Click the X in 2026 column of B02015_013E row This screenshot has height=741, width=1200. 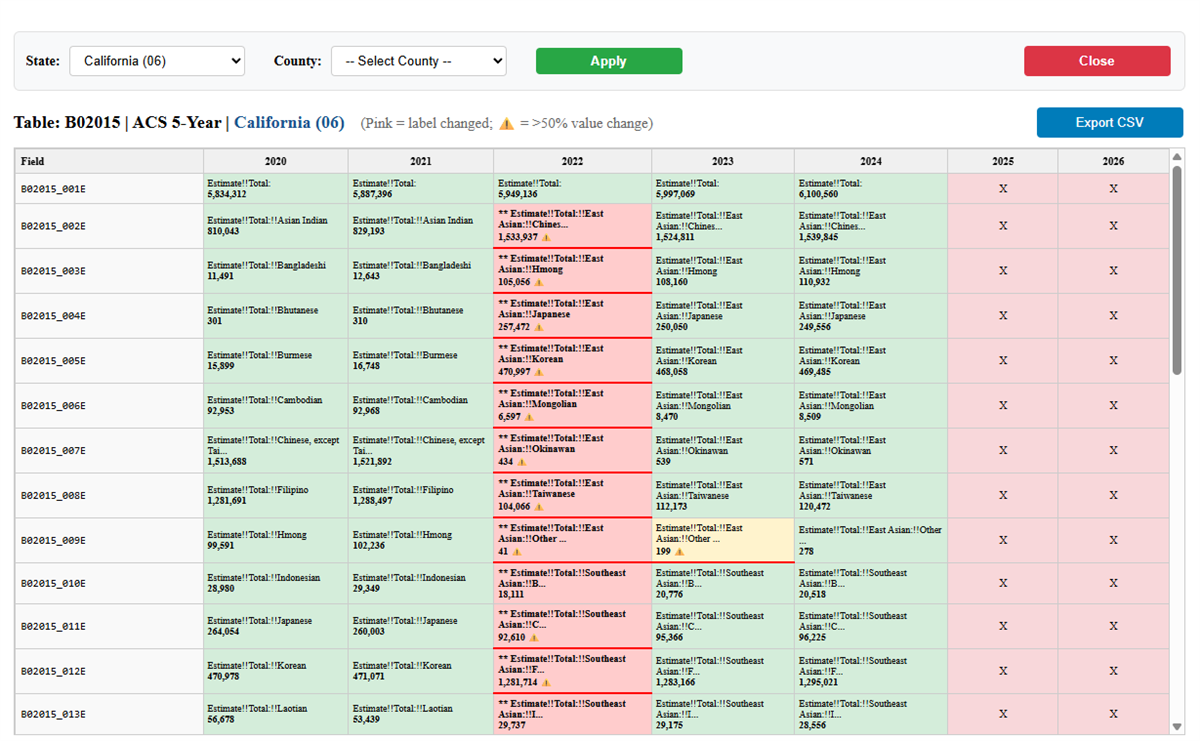(x=1113, y=714)
